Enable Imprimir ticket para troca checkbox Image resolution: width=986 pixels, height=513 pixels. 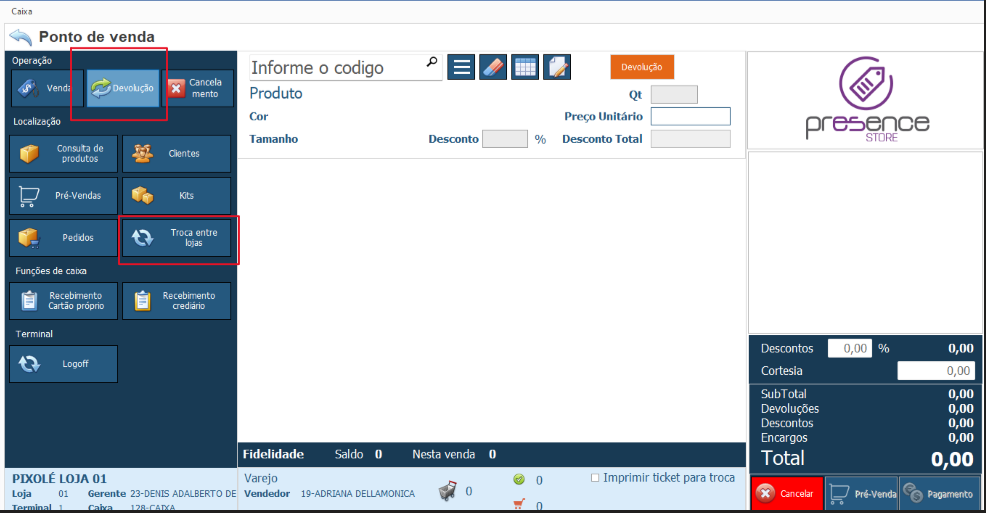596,478
